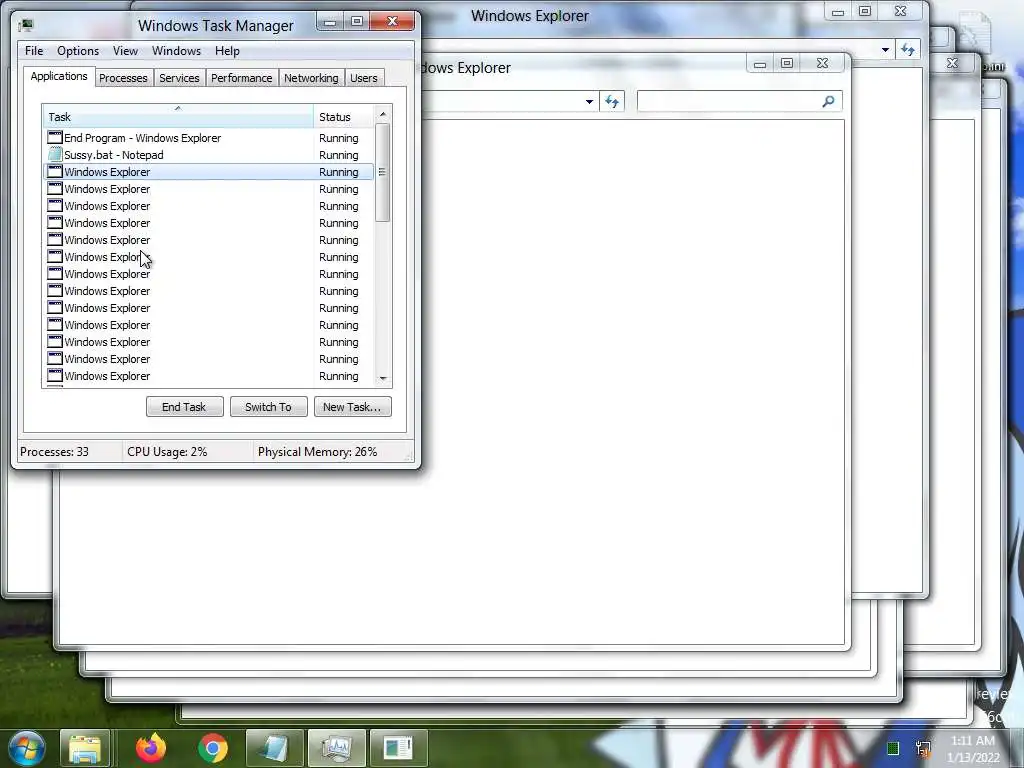Click the CPU Usage: 2% status entry
The height and width of the screenshot is (768, 1024).
pos(187,452)
